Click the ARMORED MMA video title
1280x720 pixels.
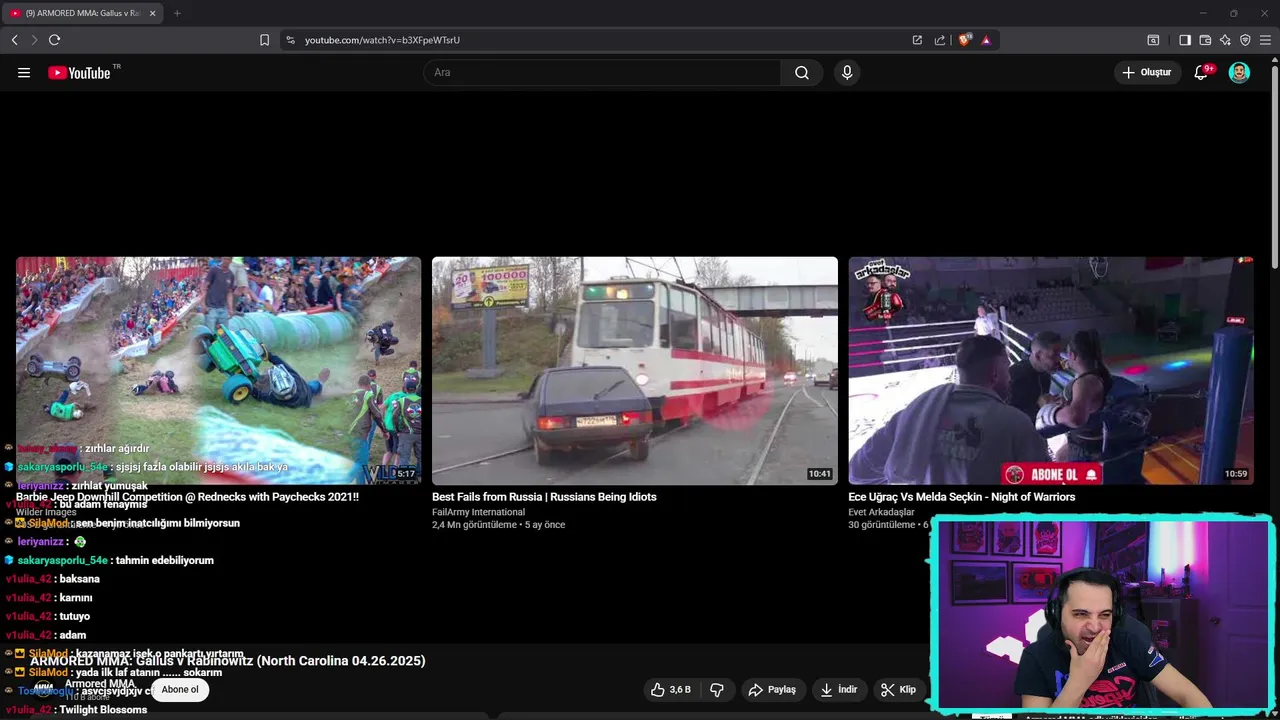[228, 661]
